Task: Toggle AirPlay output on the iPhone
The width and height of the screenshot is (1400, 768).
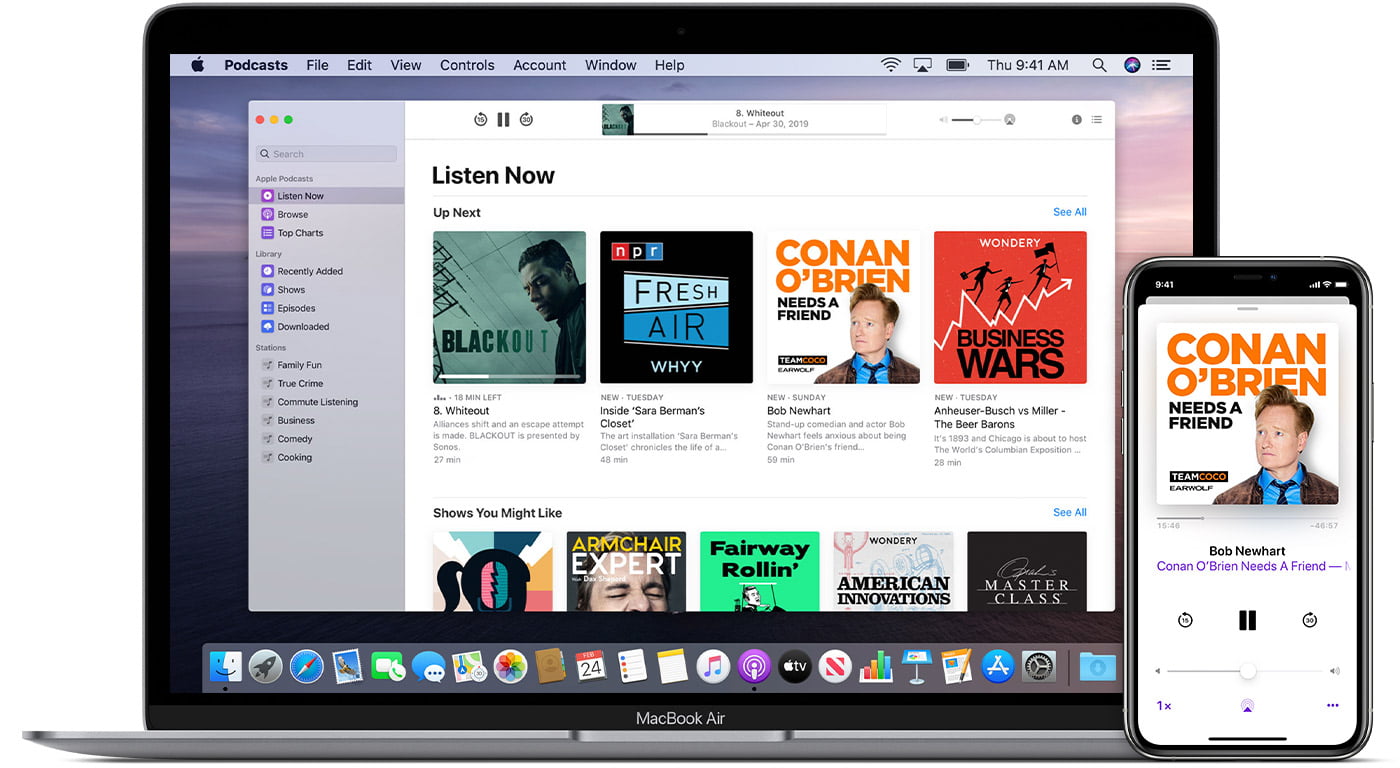Action: 1246,704
